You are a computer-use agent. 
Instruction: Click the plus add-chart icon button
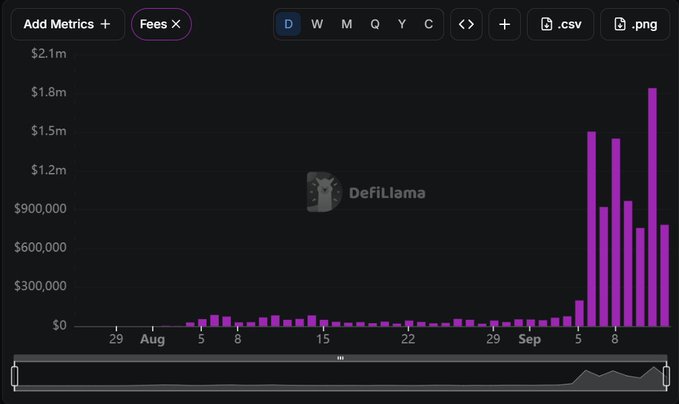[x=504, y=24]
